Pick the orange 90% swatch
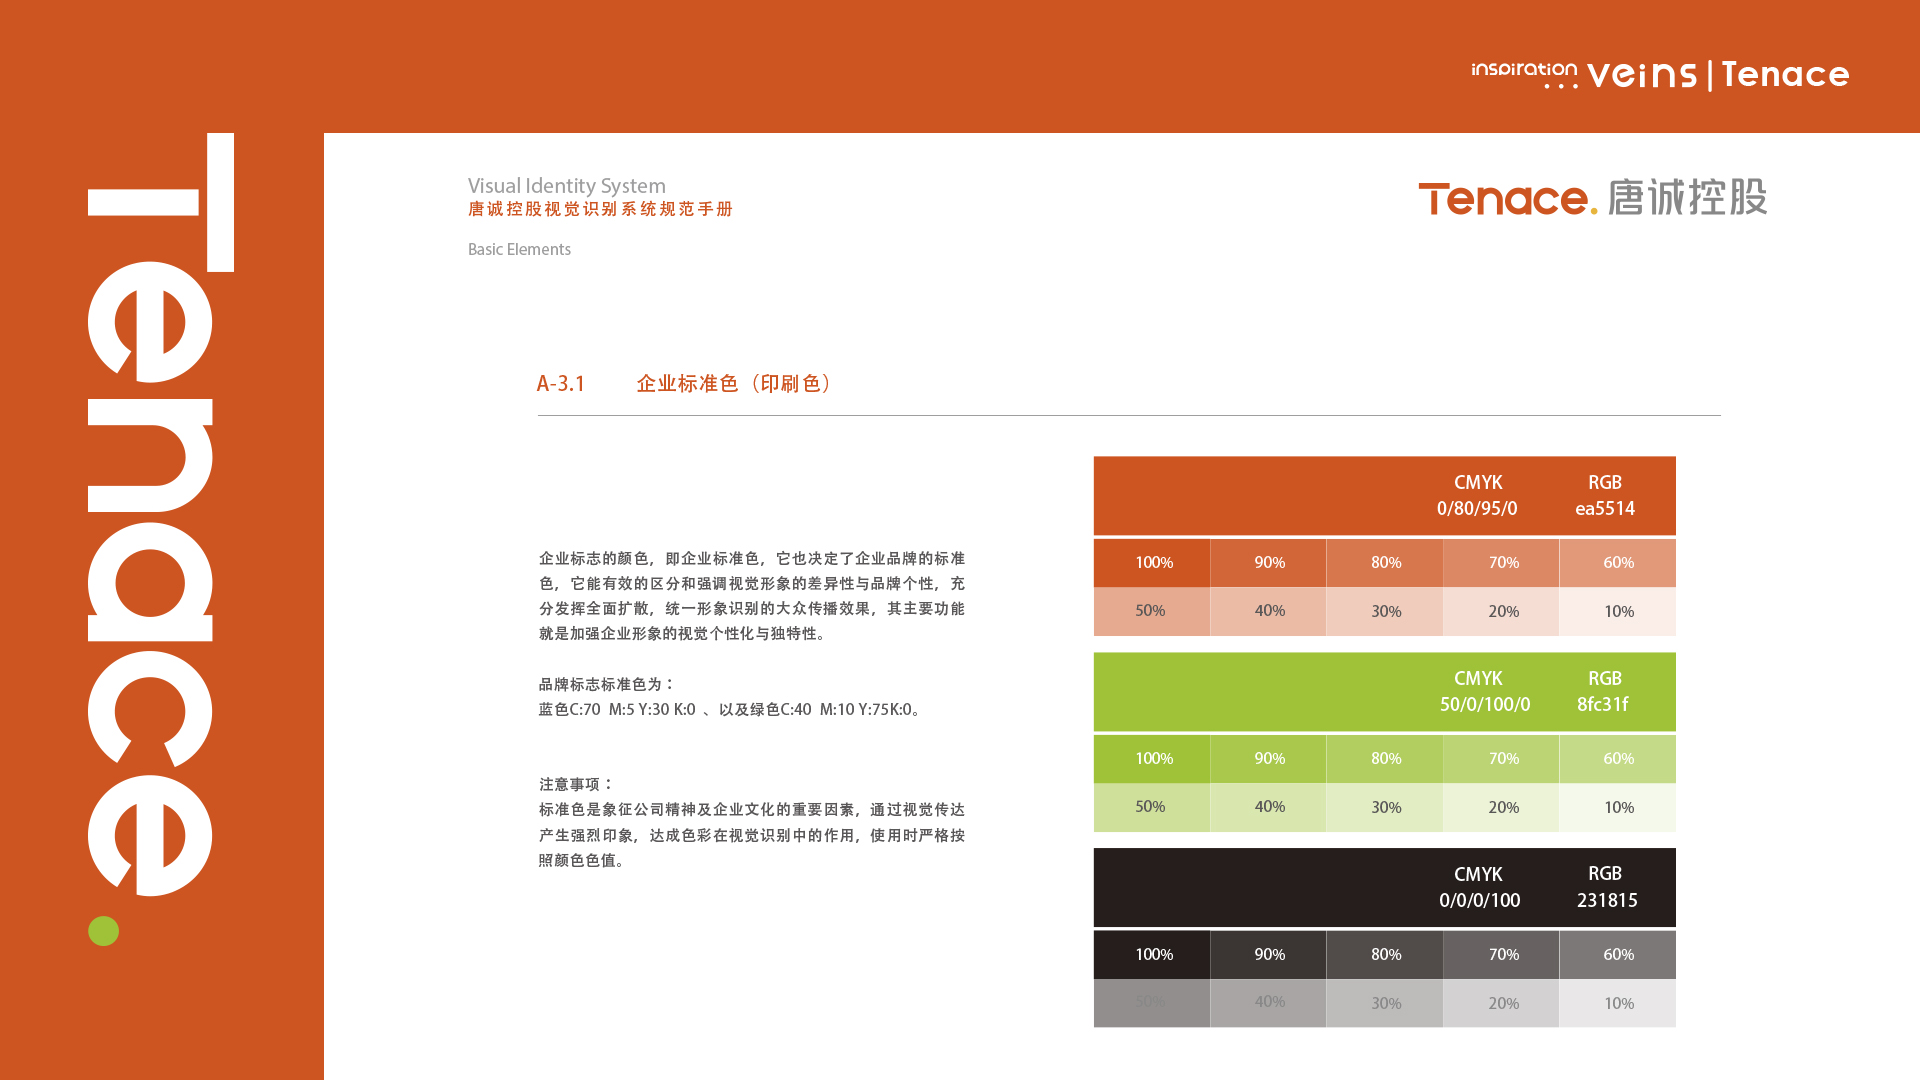The height and width of the screenshot is (1080, 1920). click(x=1268, y=563)
